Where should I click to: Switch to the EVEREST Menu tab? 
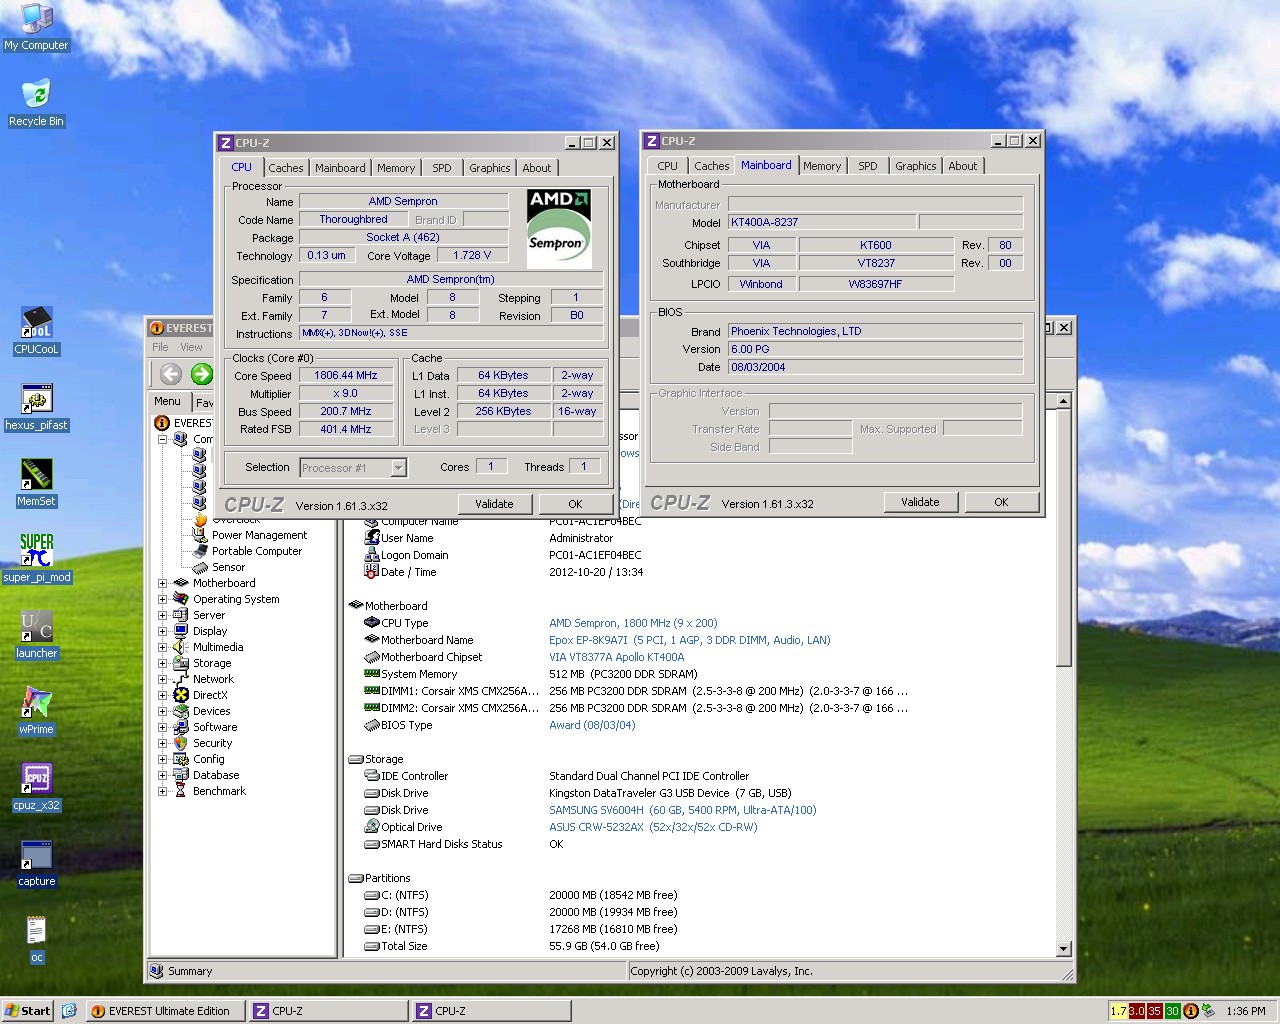pyautogui.click(x=167, y=401)
